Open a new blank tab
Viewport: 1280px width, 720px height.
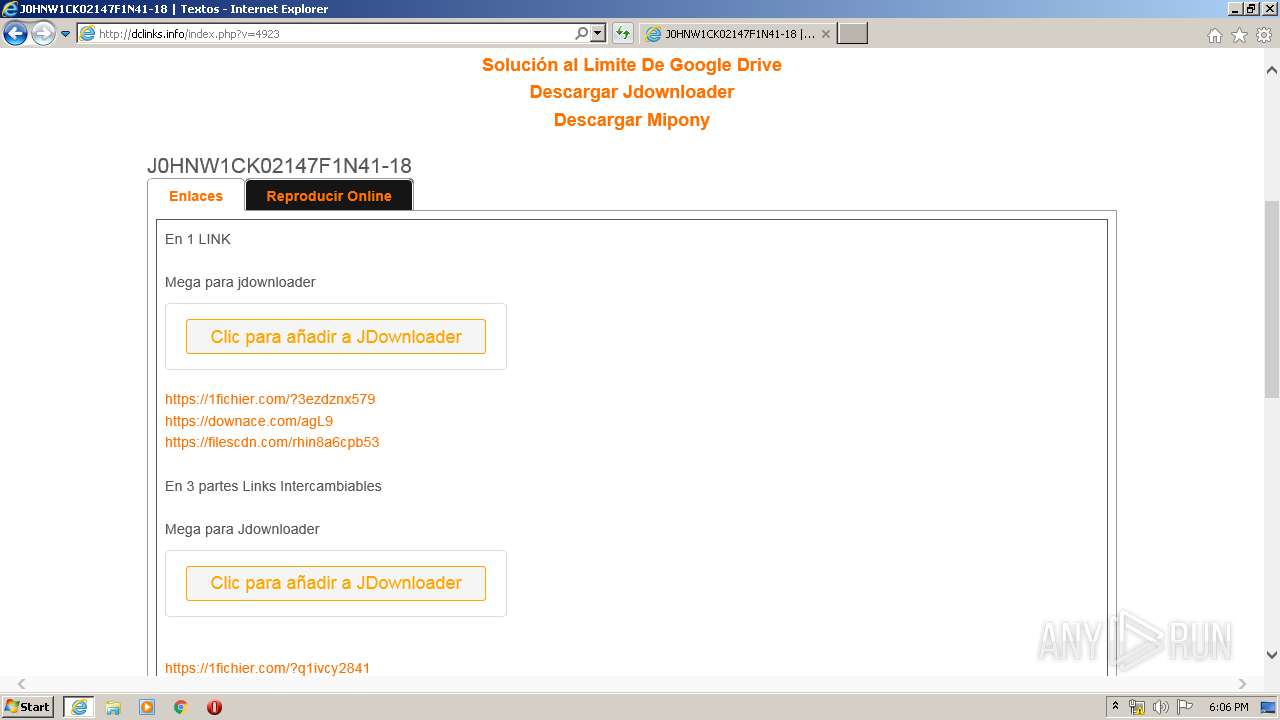pos(852,34)
